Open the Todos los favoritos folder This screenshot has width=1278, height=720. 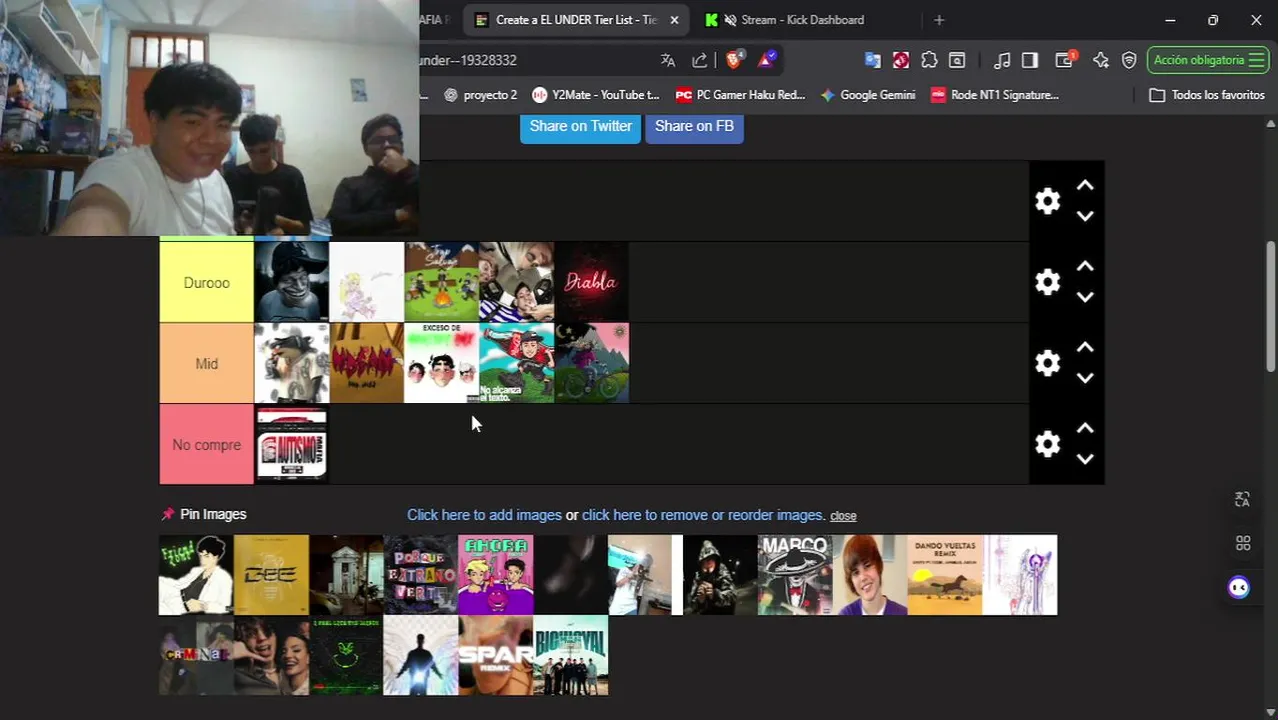click(x=1207, y=95)
